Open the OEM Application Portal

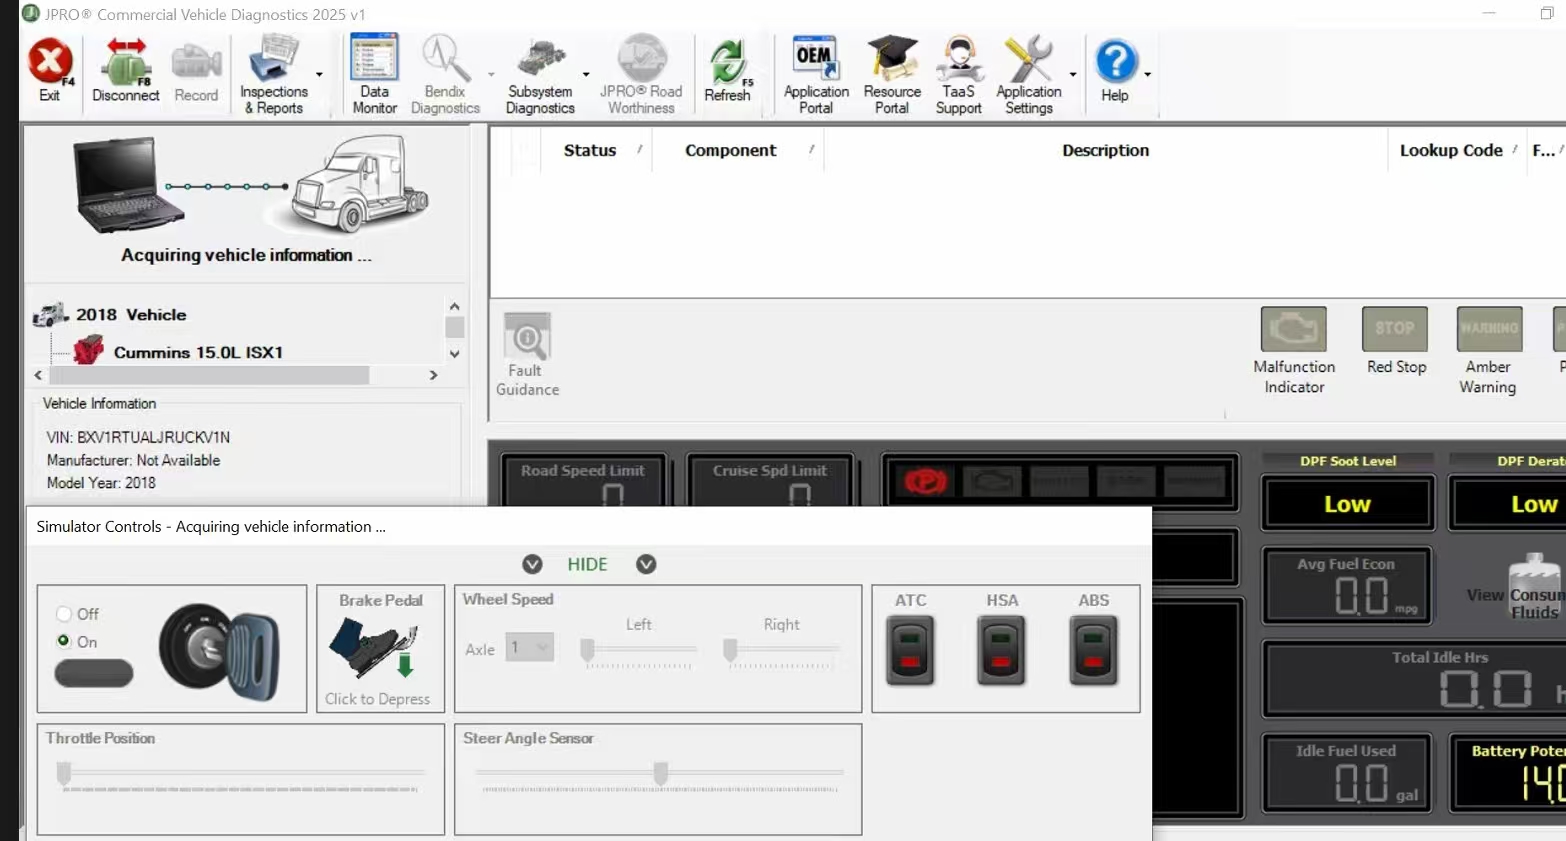816,74
